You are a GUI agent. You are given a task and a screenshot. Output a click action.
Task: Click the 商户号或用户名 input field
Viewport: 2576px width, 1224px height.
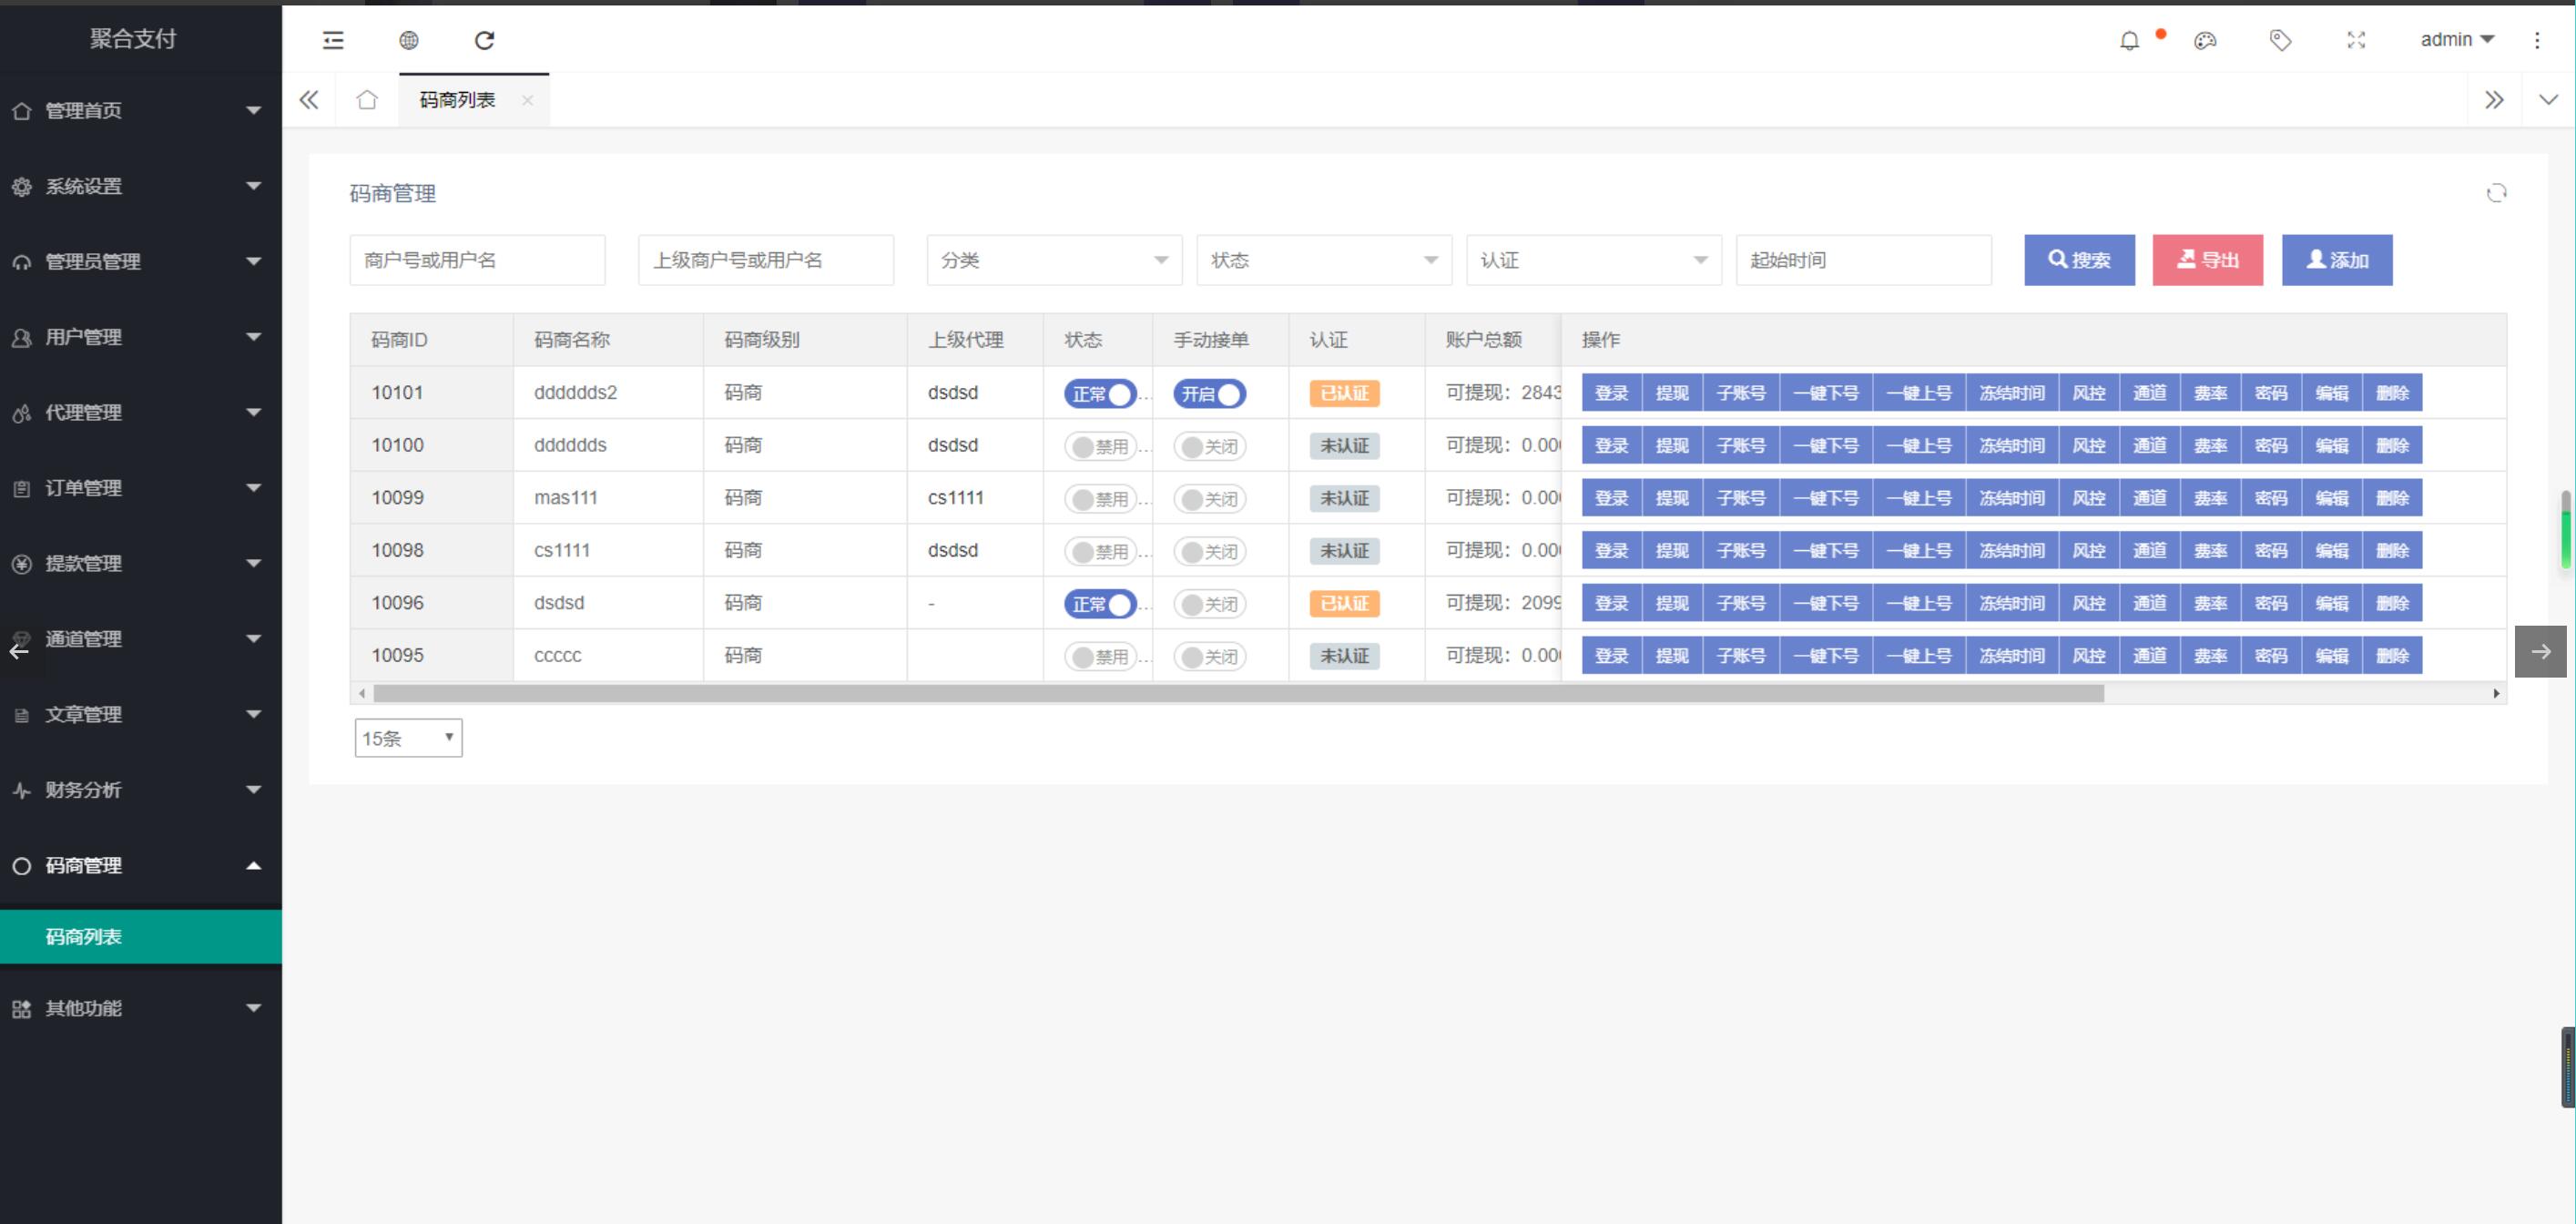[477, 260]
